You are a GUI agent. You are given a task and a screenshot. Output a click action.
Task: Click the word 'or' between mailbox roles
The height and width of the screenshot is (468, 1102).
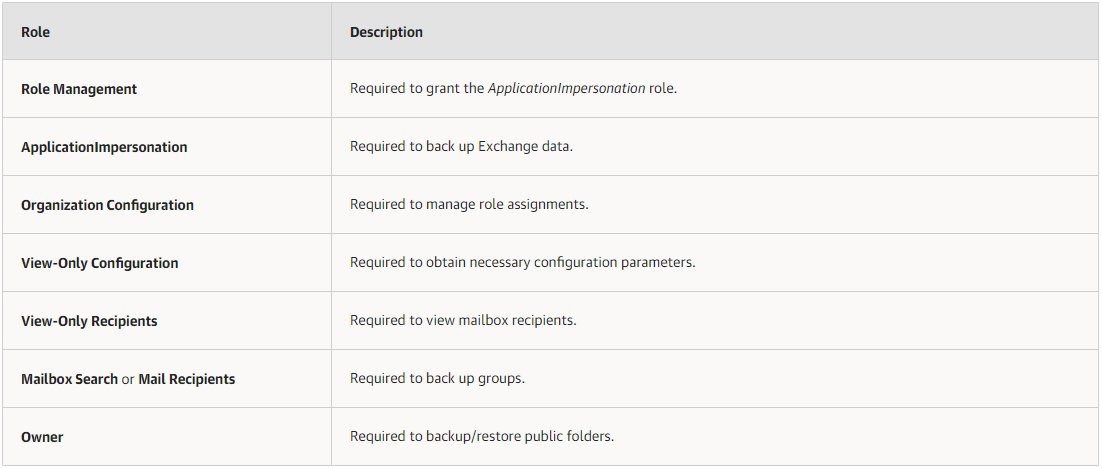128,379
